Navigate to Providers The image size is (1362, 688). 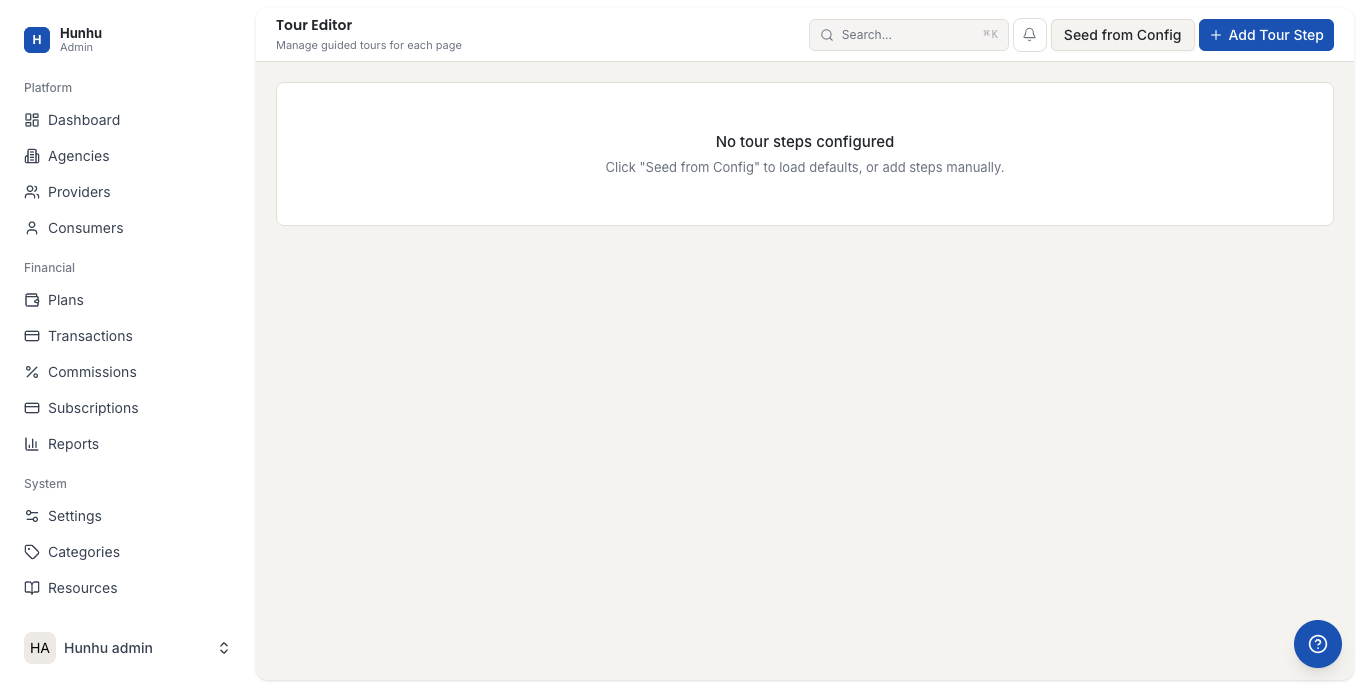pos(127,192)
